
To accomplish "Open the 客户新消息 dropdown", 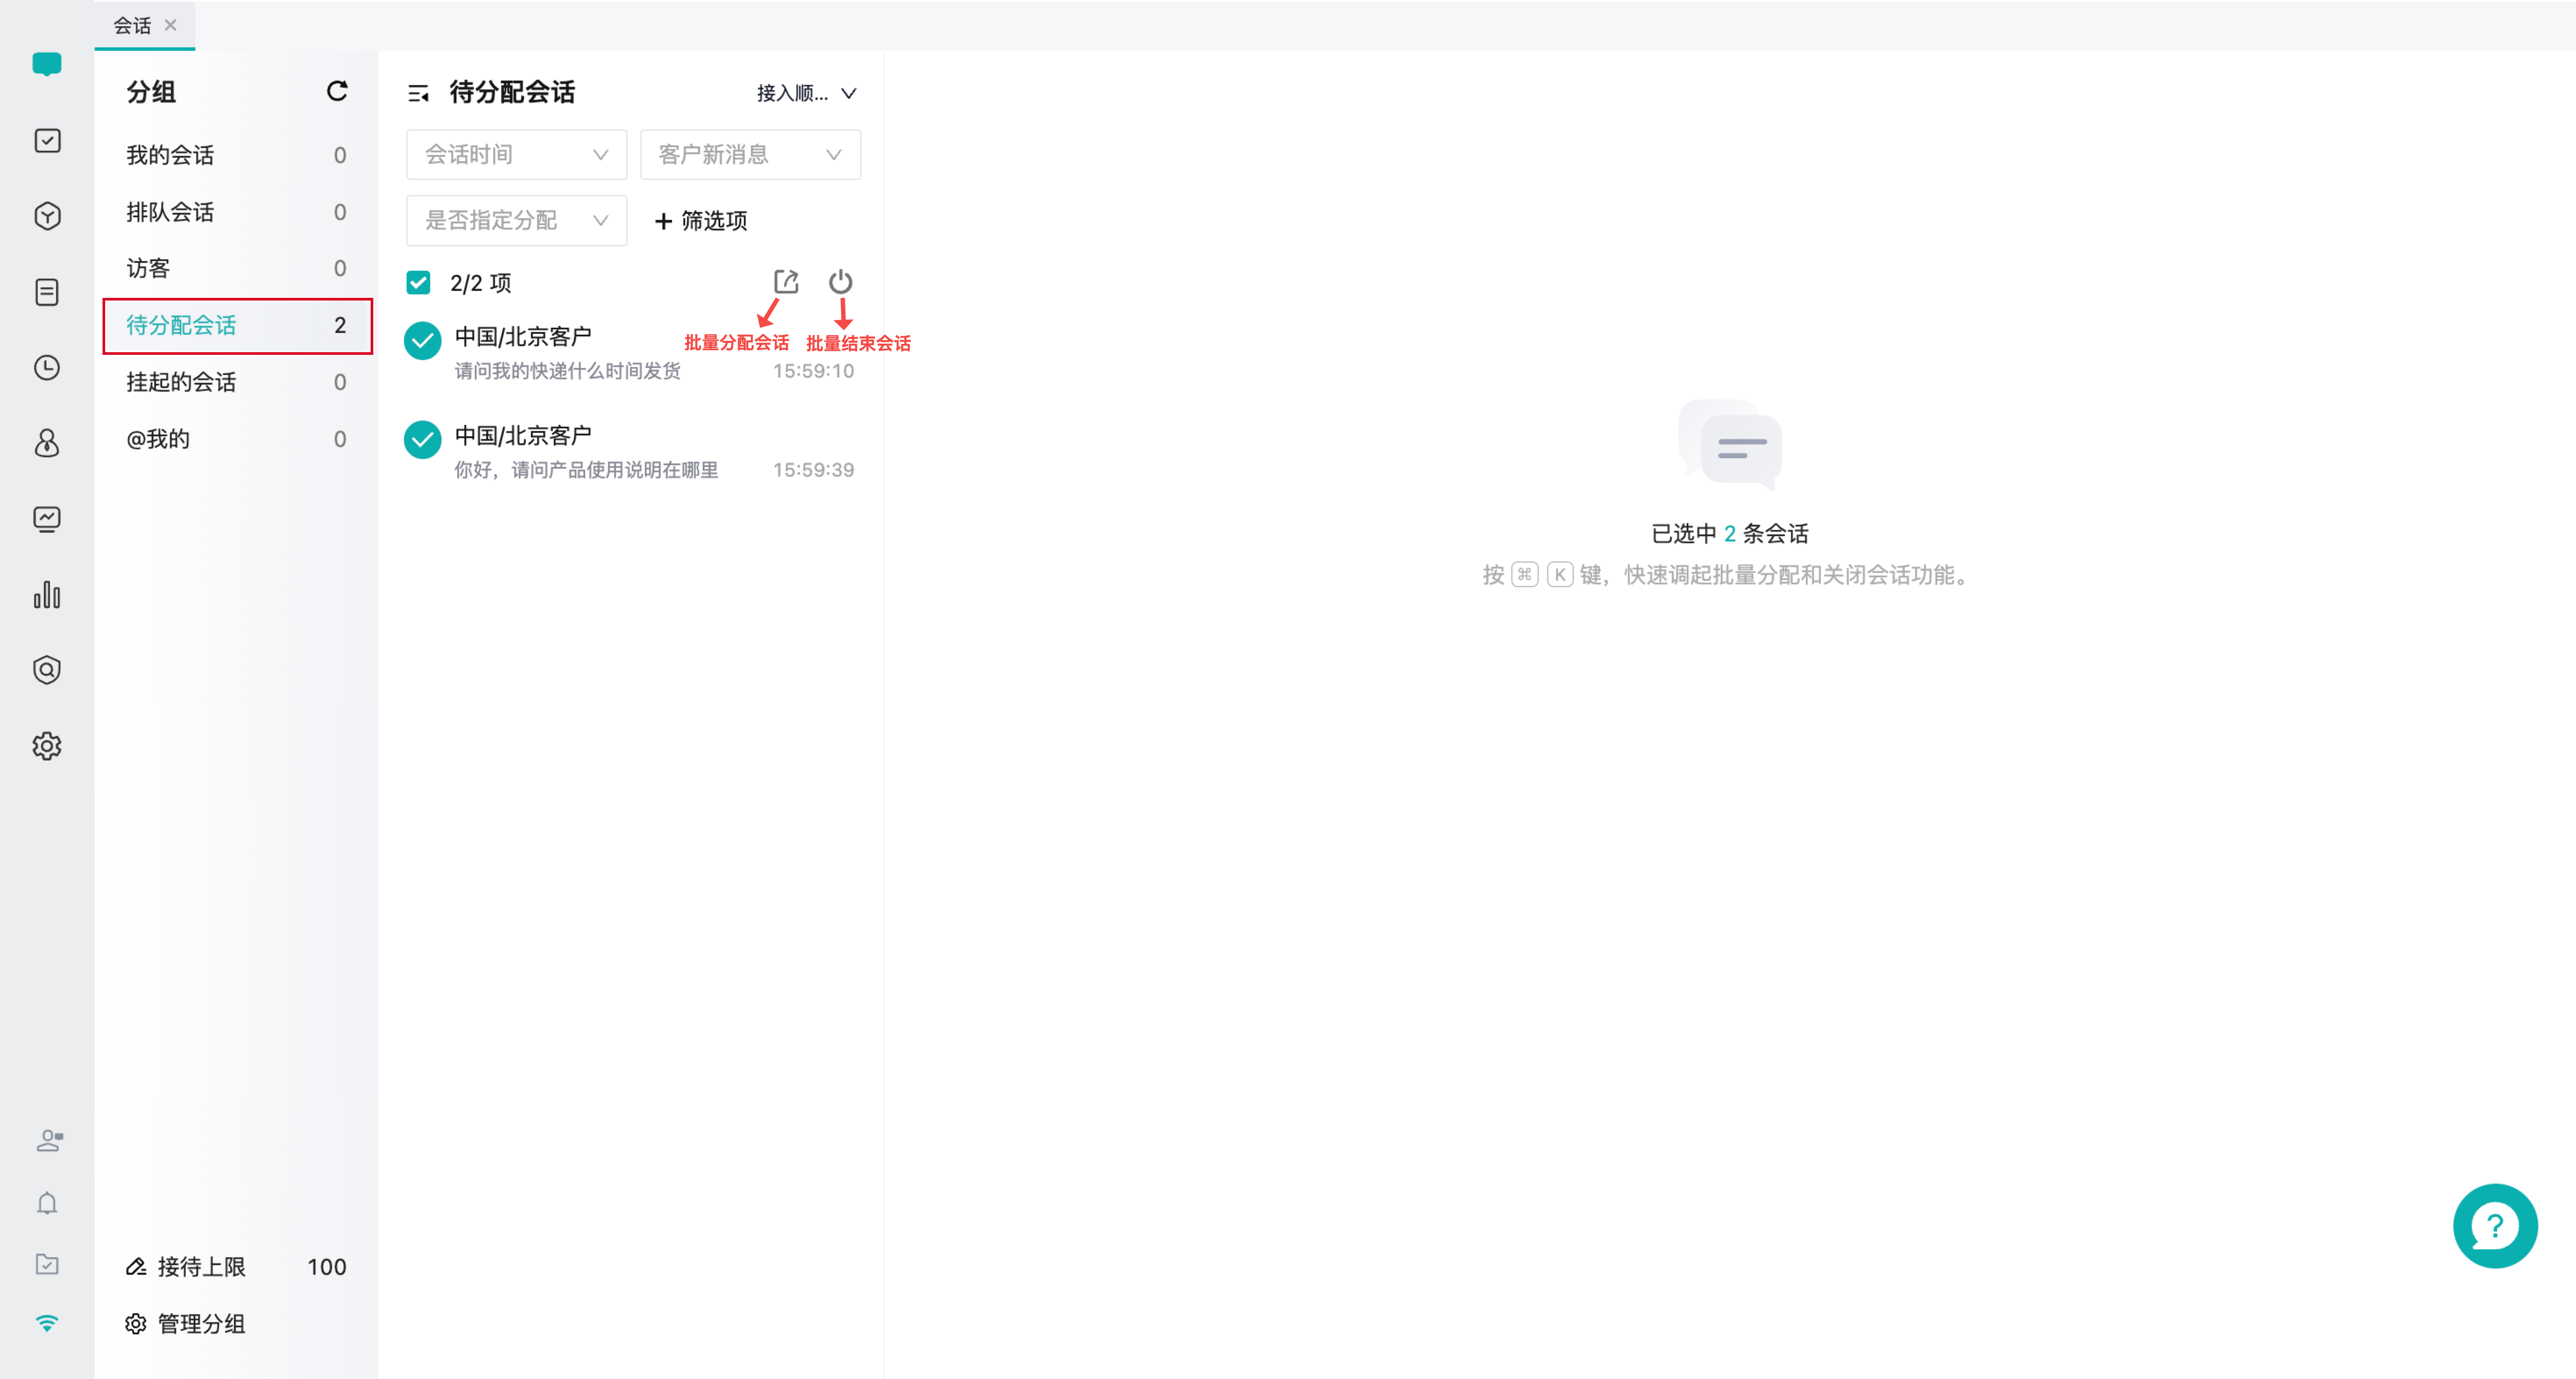I will click(x=749, y=154).
